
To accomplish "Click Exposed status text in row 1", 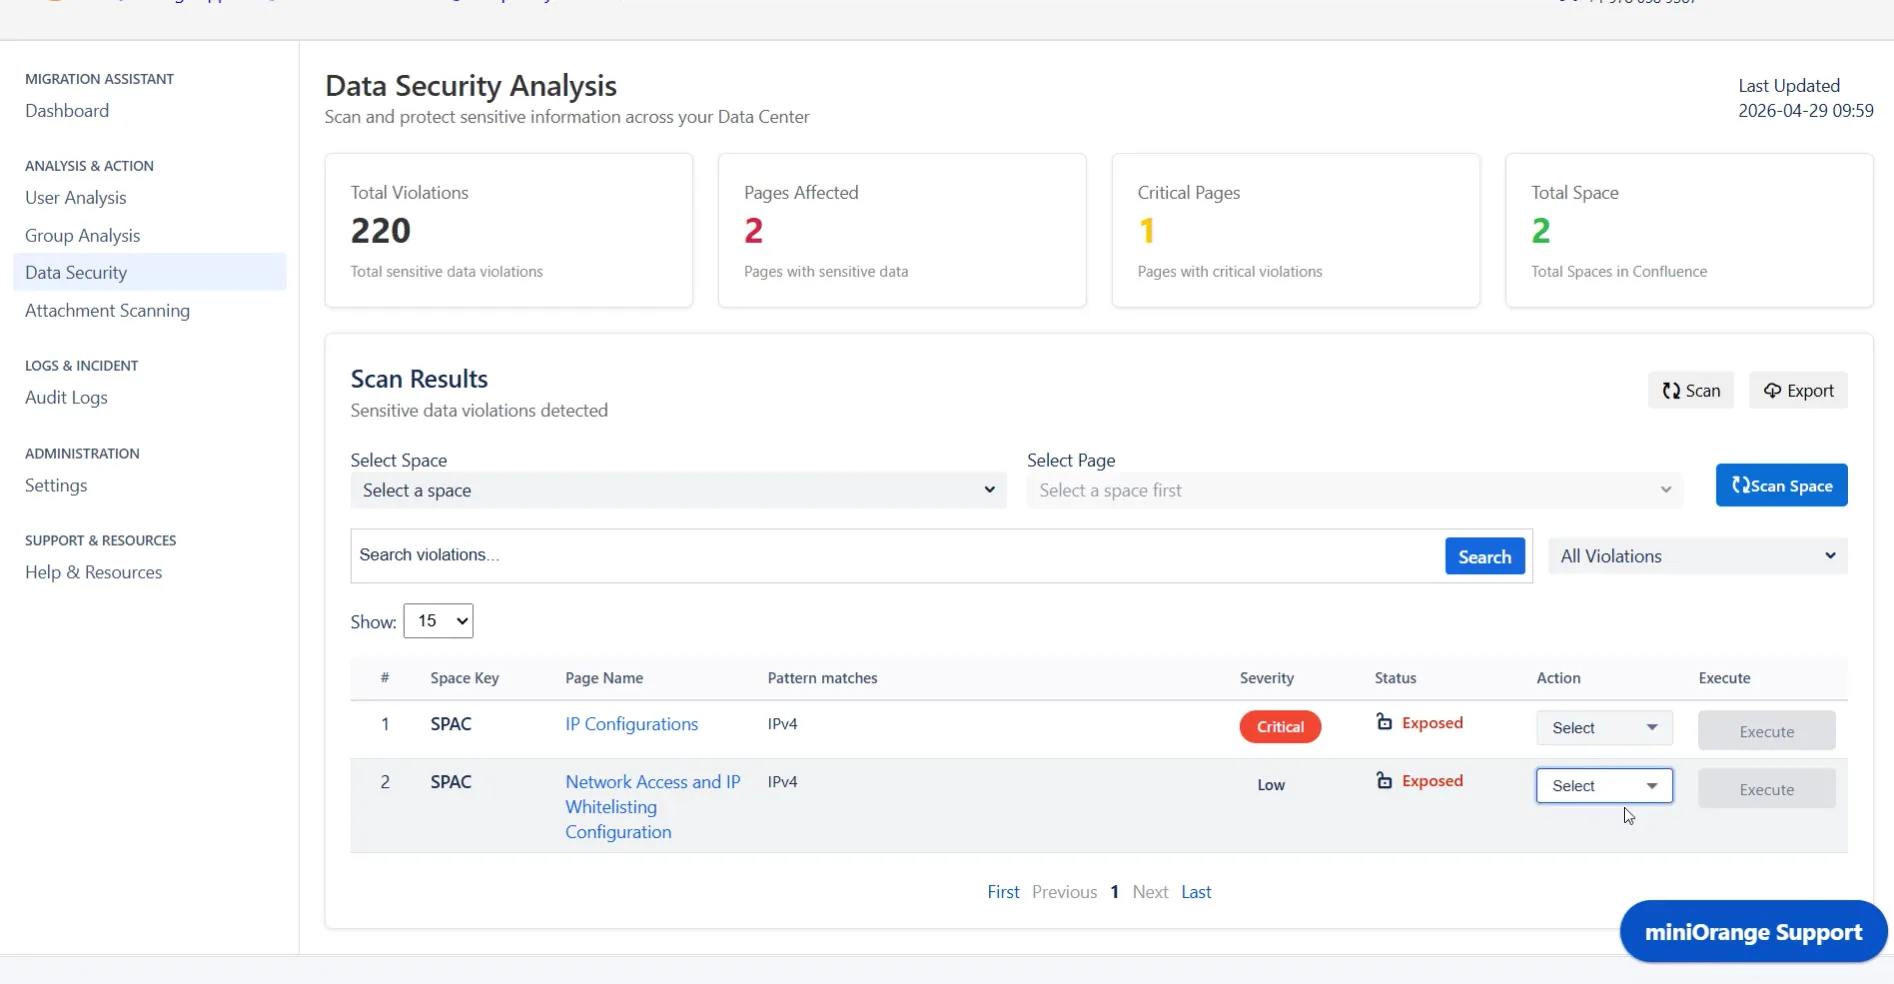I will point(1432,723).
